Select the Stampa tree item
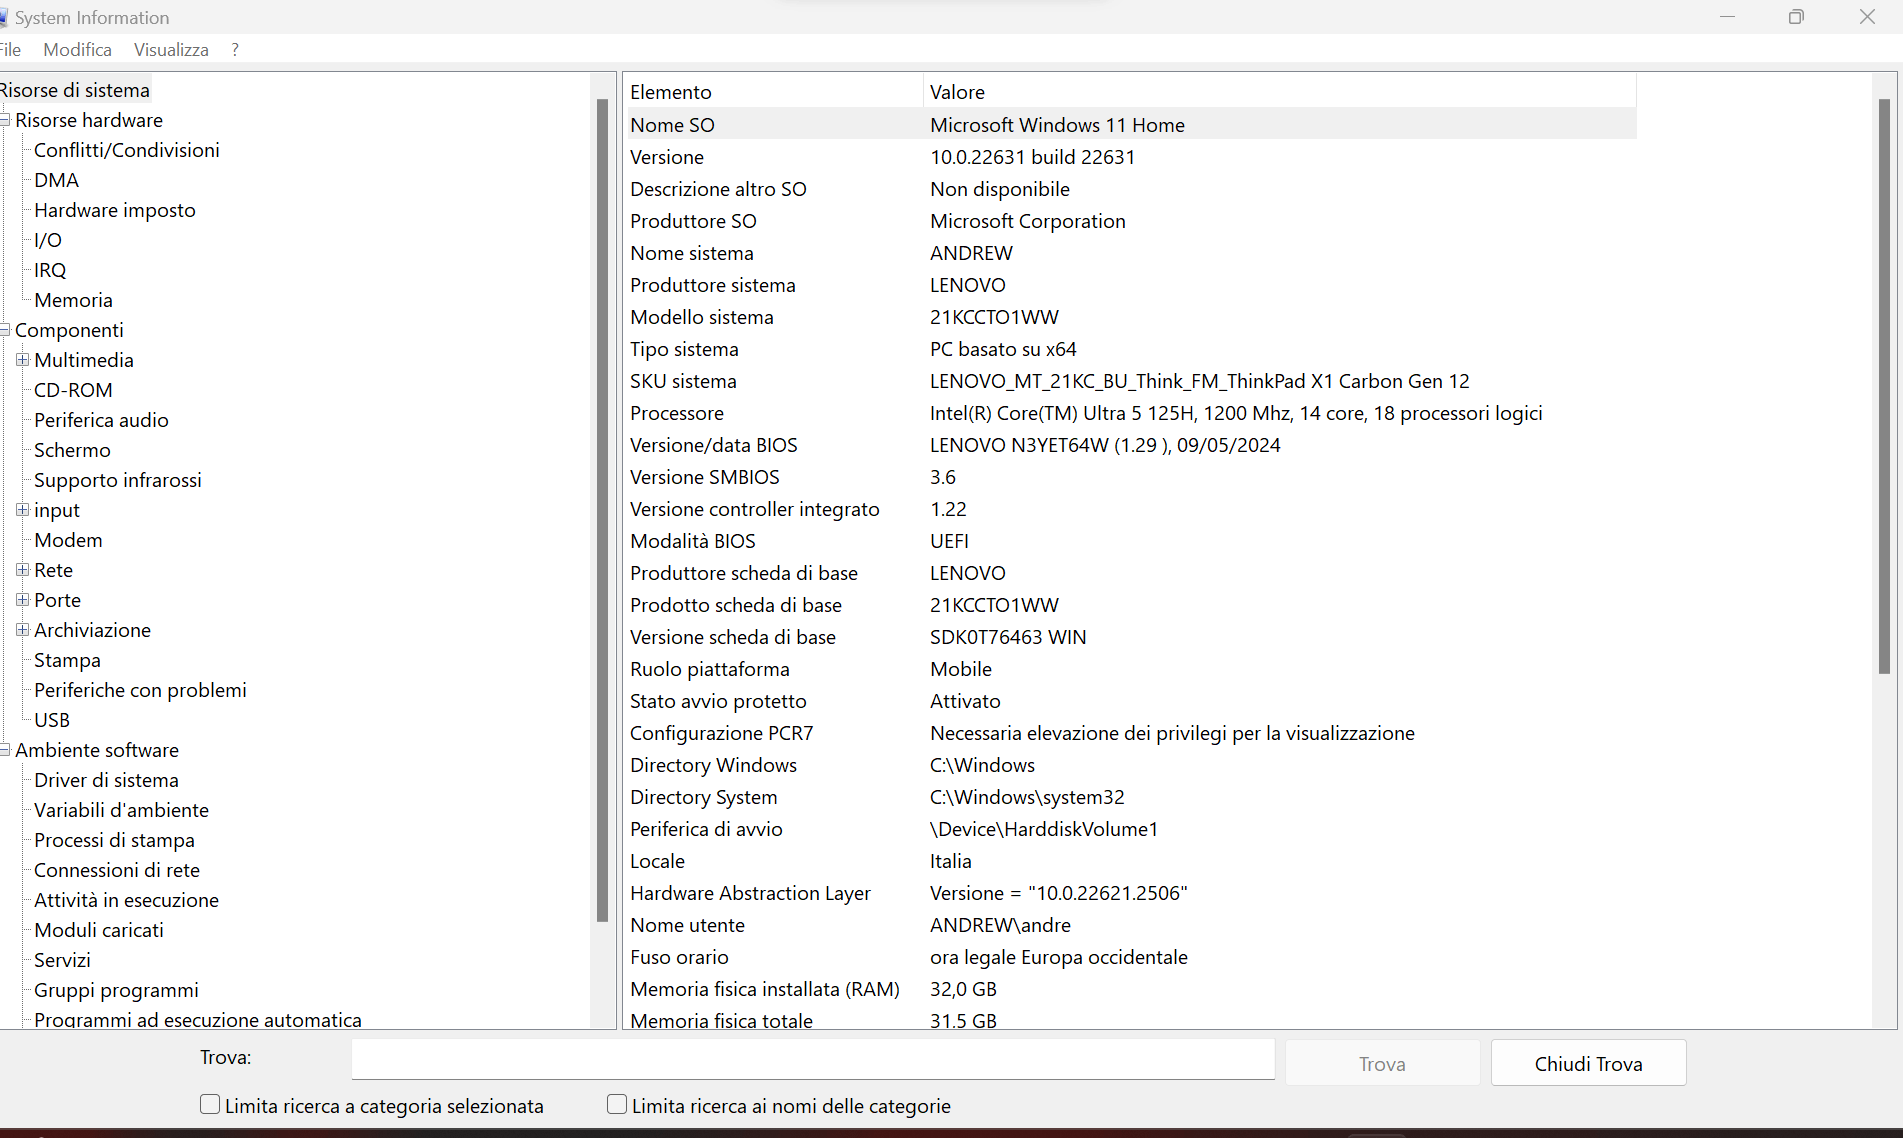 (67, 660)
